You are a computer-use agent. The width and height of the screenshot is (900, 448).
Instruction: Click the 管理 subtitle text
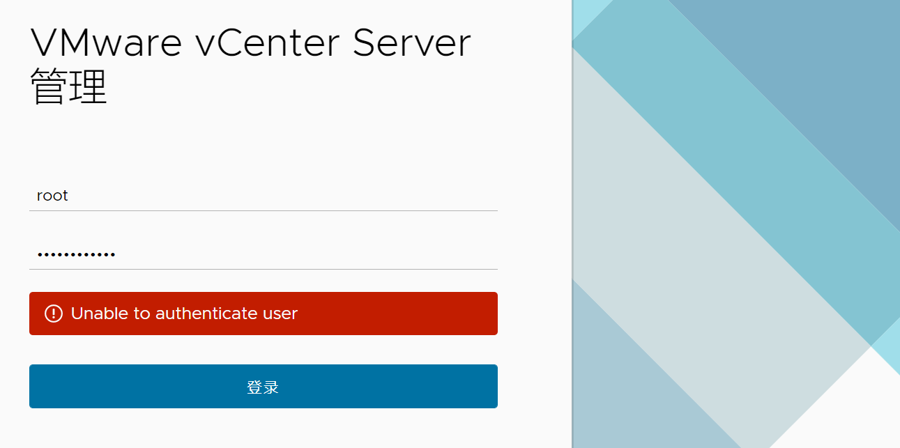click(x=69, y=87)
